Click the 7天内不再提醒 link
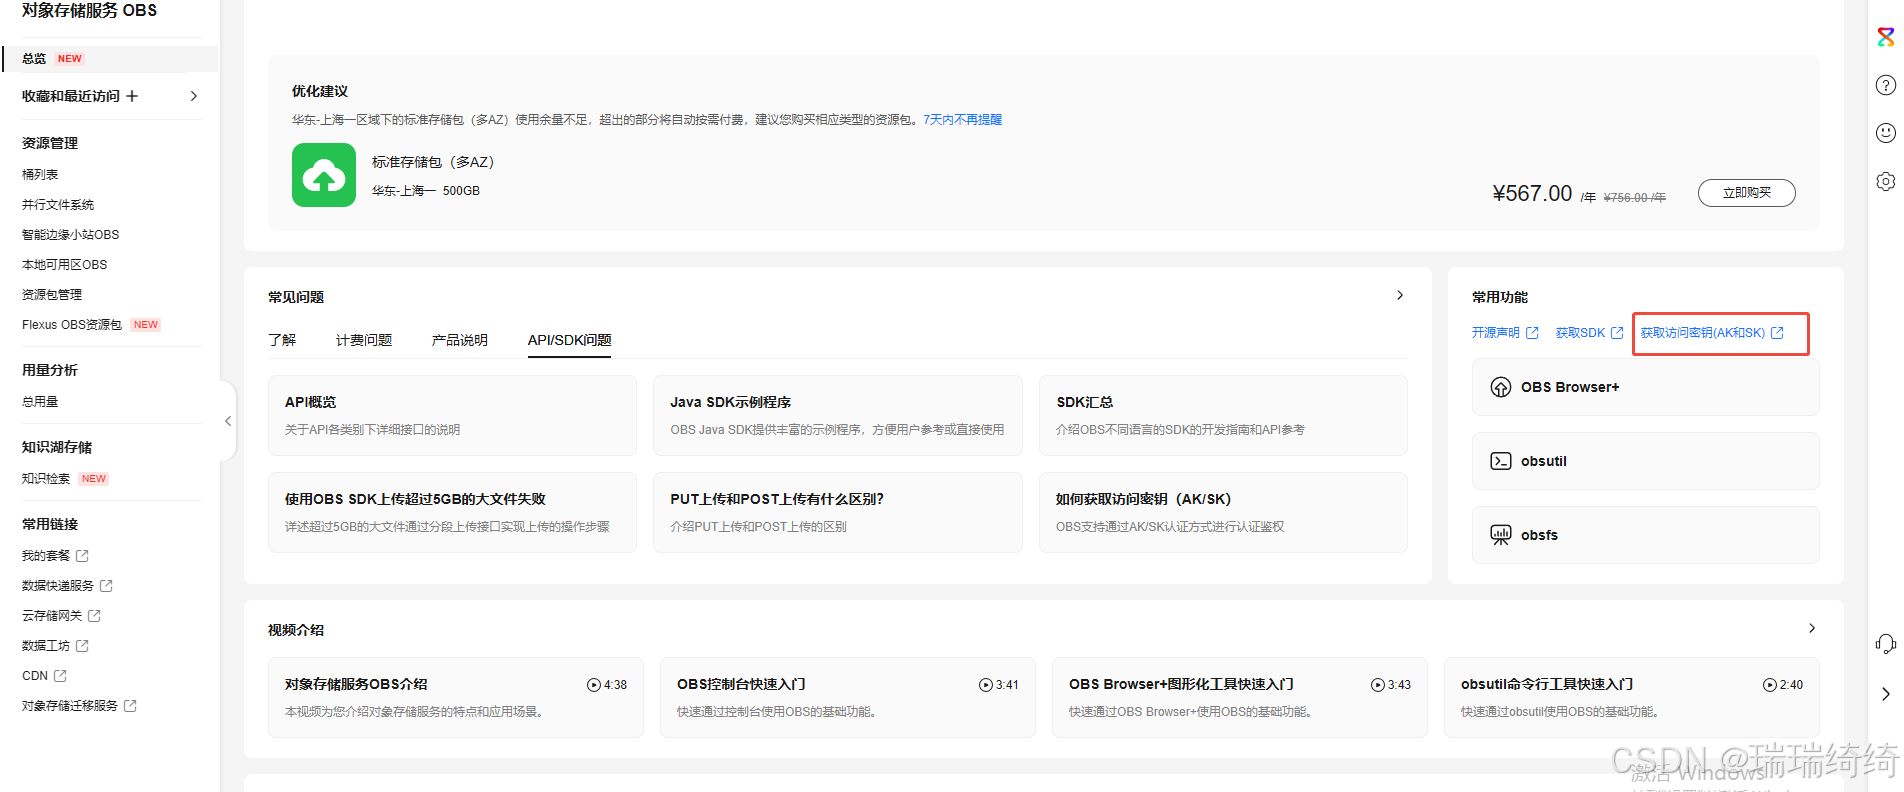 point(962,119)
